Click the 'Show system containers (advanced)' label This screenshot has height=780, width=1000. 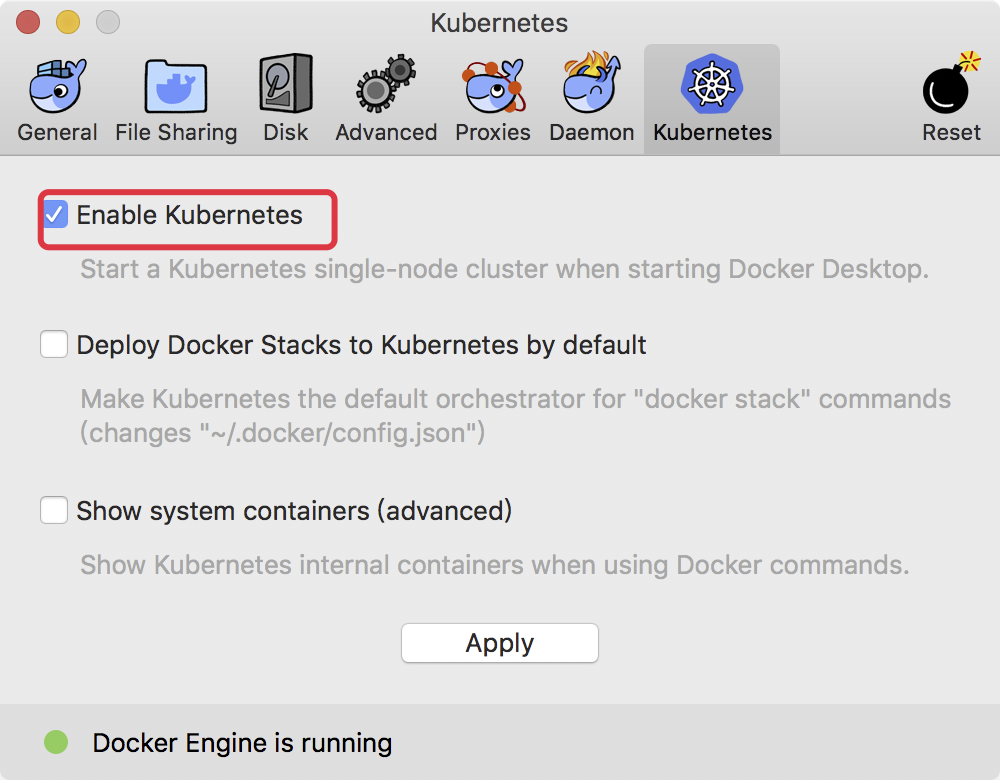point(294,511)
